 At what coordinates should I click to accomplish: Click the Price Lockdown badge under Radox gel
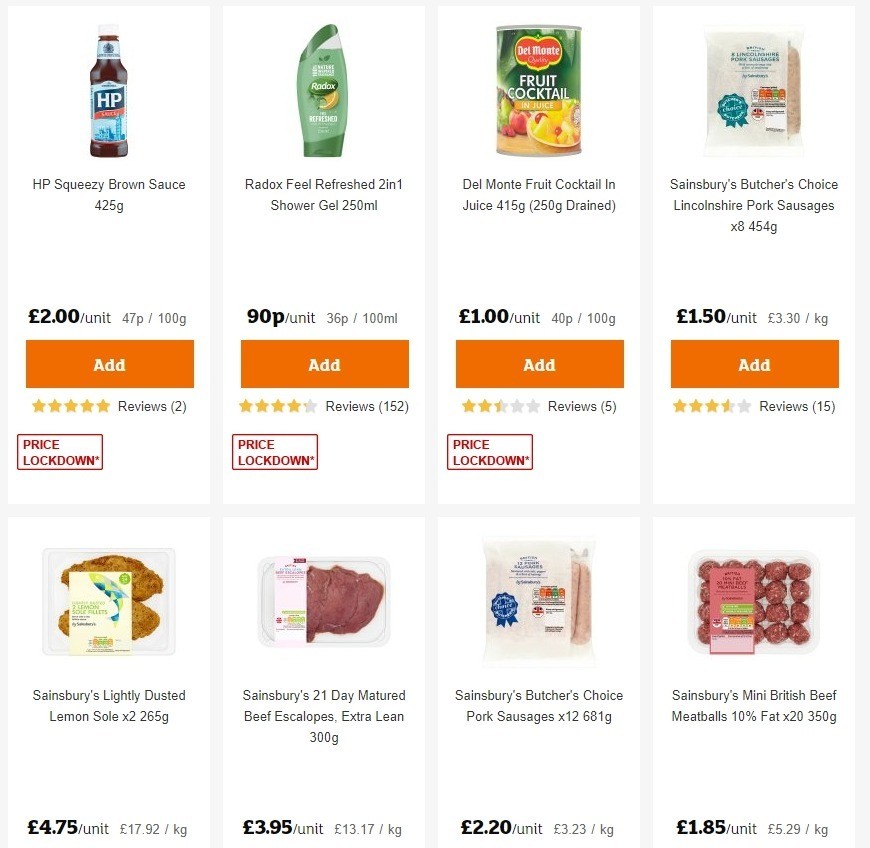274,451
